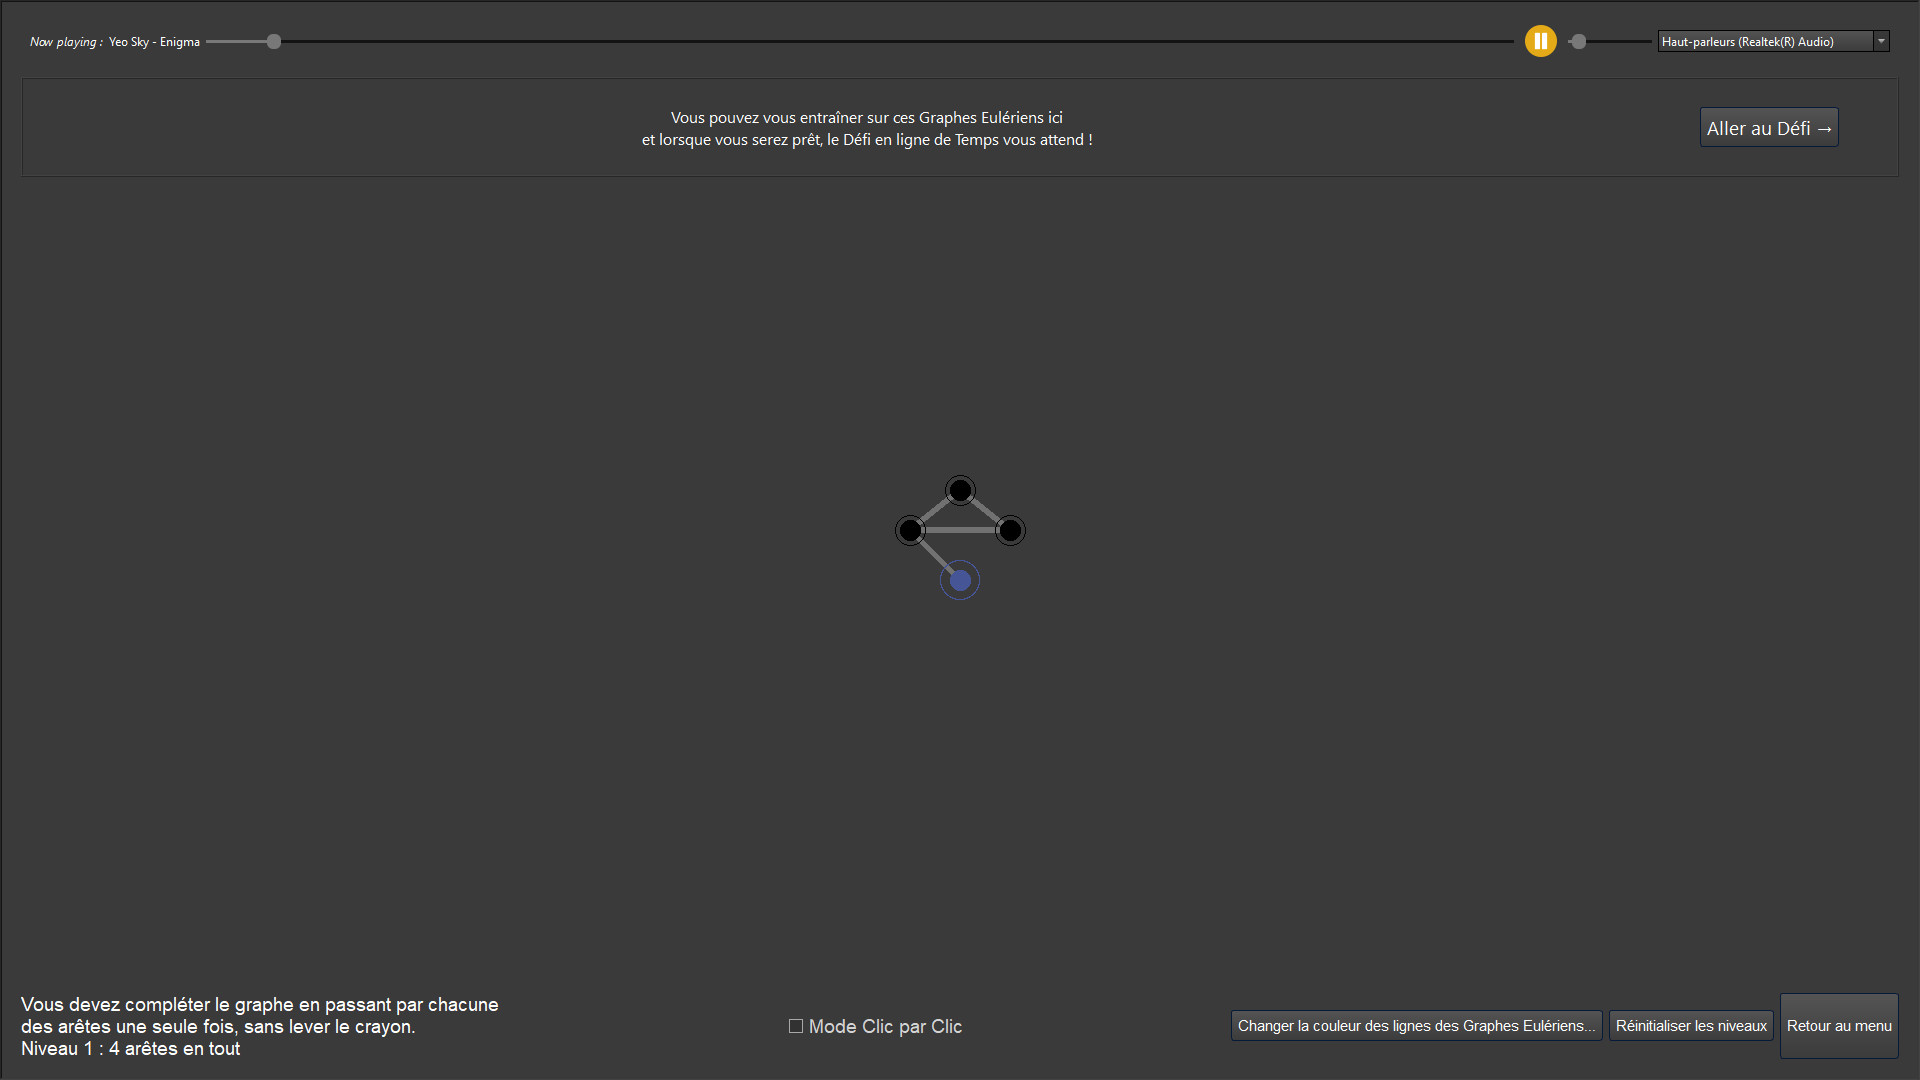This screenshot has height=1080, width=1920.
Task: Click the diagonal edge leading to the blue node
Action: 933,556
